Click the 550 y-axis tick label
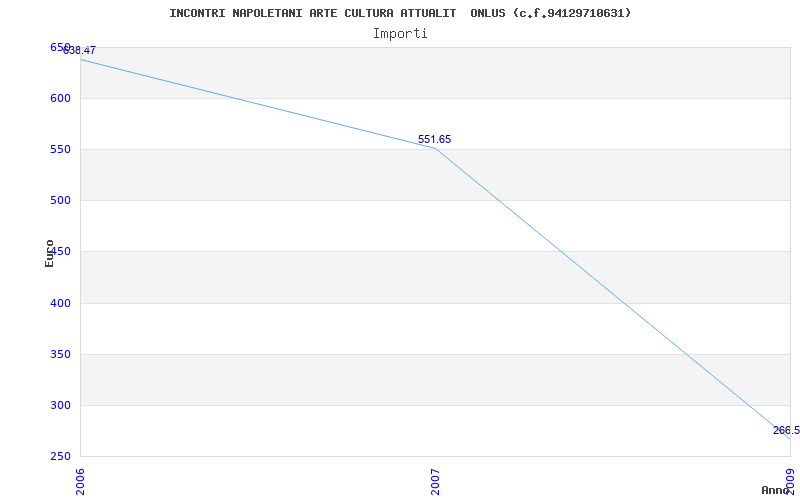The image size is (800, 500). point(60,149)
